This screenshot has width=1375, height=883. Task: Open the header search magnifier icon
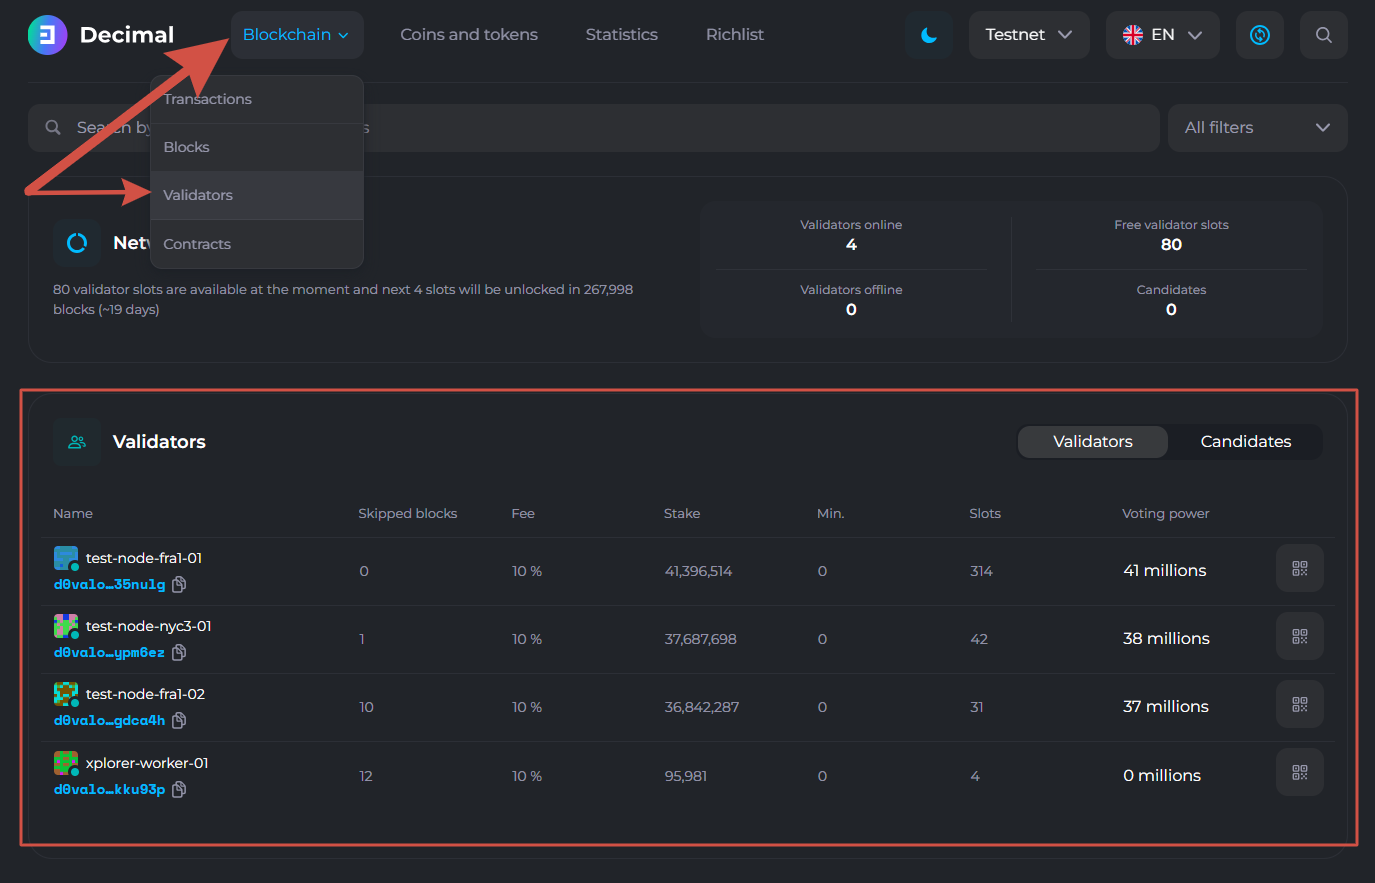pos(1324,35)
